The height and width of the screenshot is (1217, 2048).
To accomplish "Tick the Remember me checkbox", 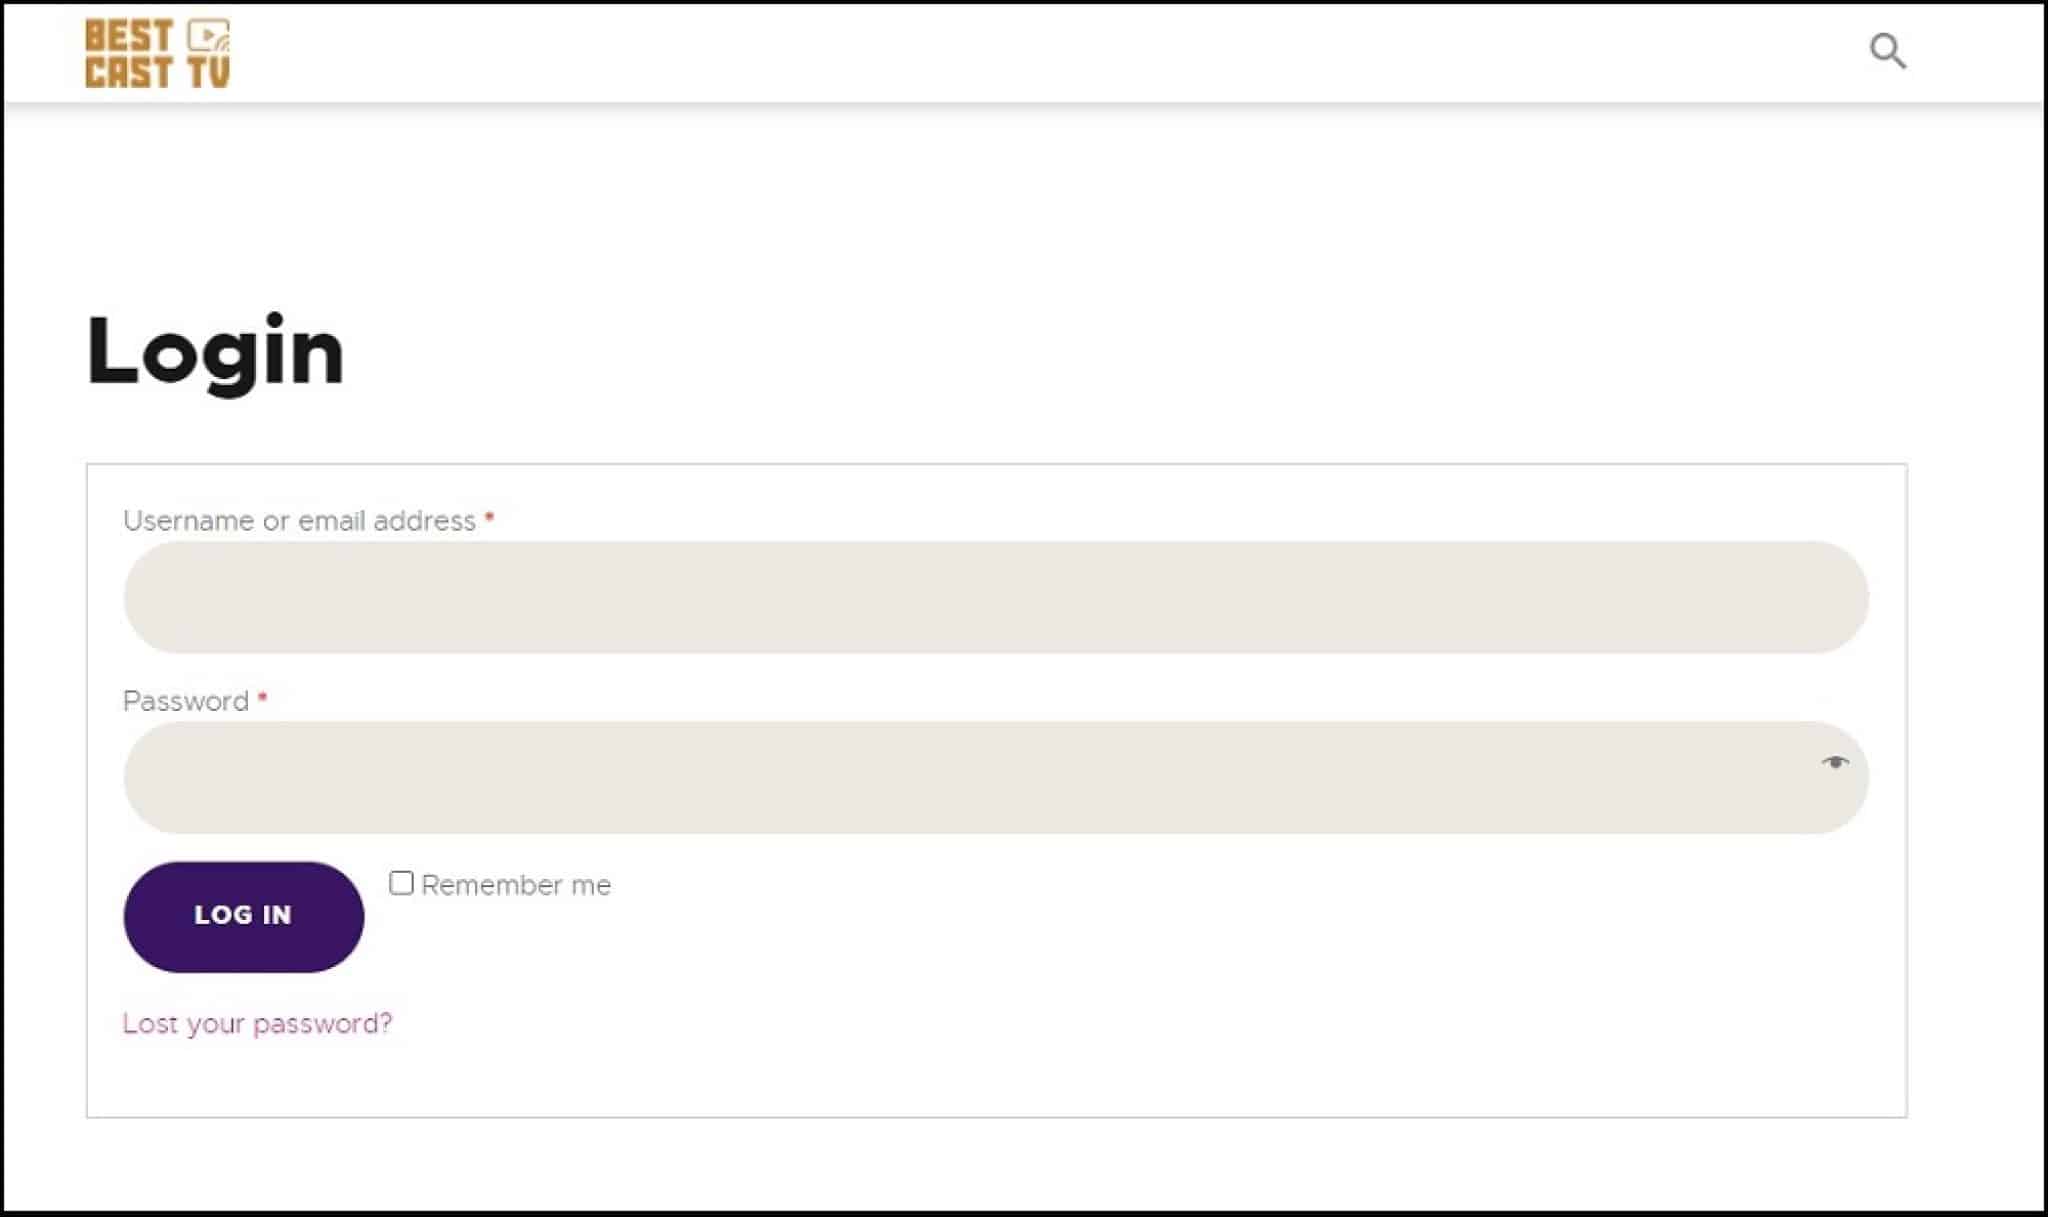I will click(401, 883).
